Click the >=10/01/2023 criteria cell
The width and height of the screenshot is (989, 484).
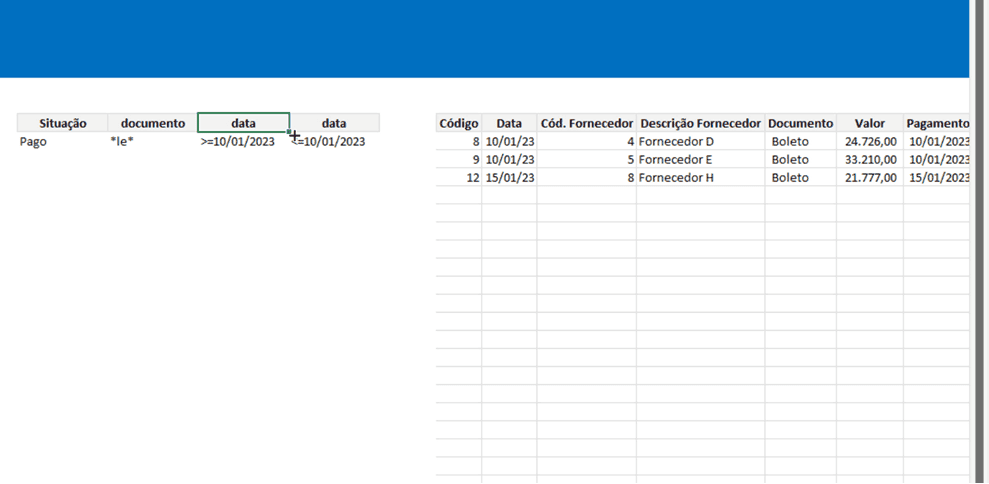tap(243, 142)
